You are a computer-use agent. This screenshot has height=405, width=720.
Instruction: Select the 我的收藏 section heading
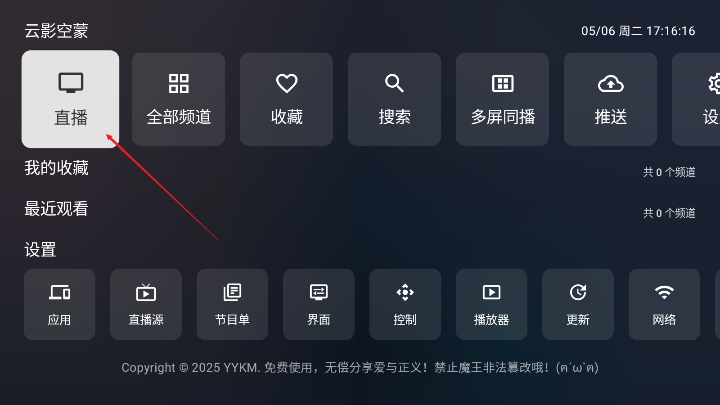[x=56, y=168]
